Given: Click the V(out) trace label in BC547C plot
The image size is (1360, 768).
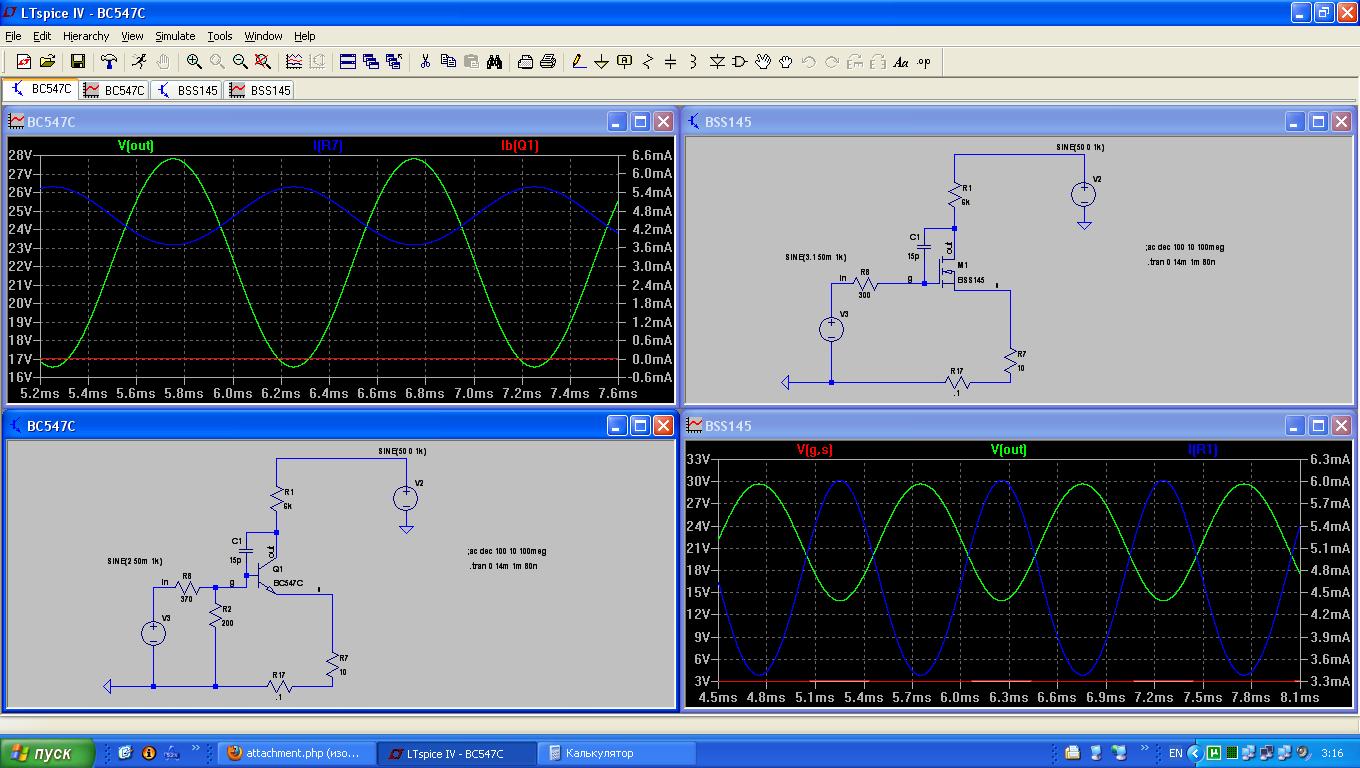Looking at the screenshot, I should 136,145.
